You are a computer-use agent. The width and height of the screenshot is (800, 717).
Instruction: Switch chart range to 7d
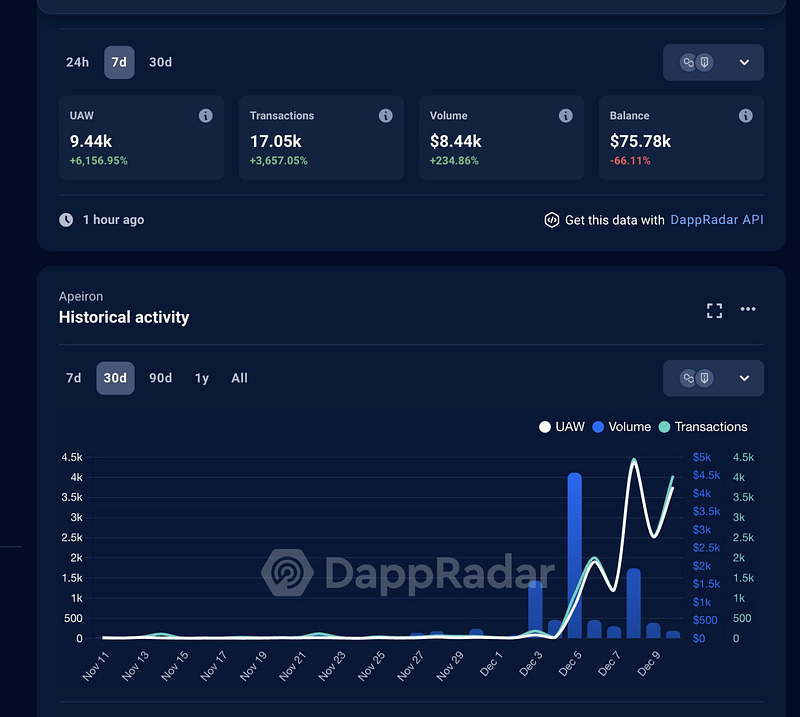[73, 378]
